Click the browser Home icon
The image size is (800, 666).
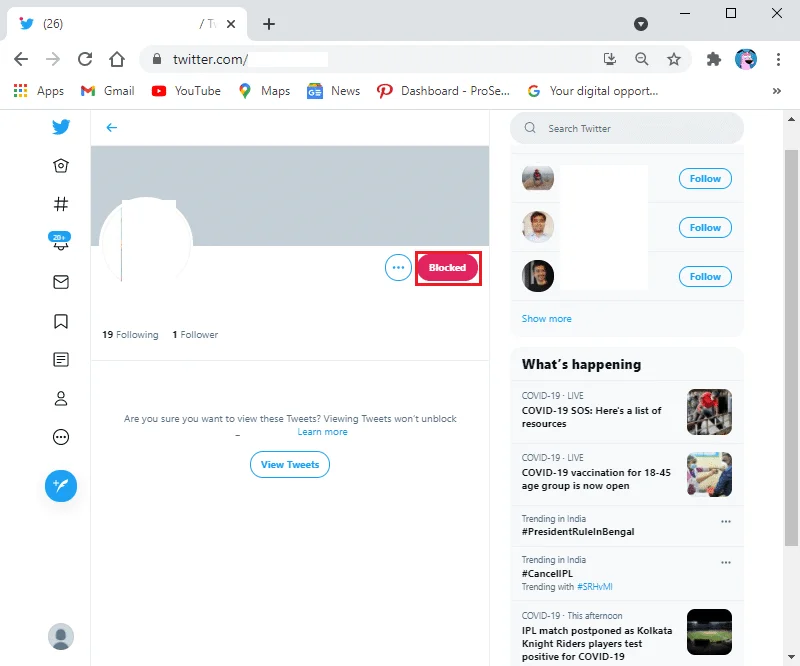pyautogui.click(x=117, y=59)
